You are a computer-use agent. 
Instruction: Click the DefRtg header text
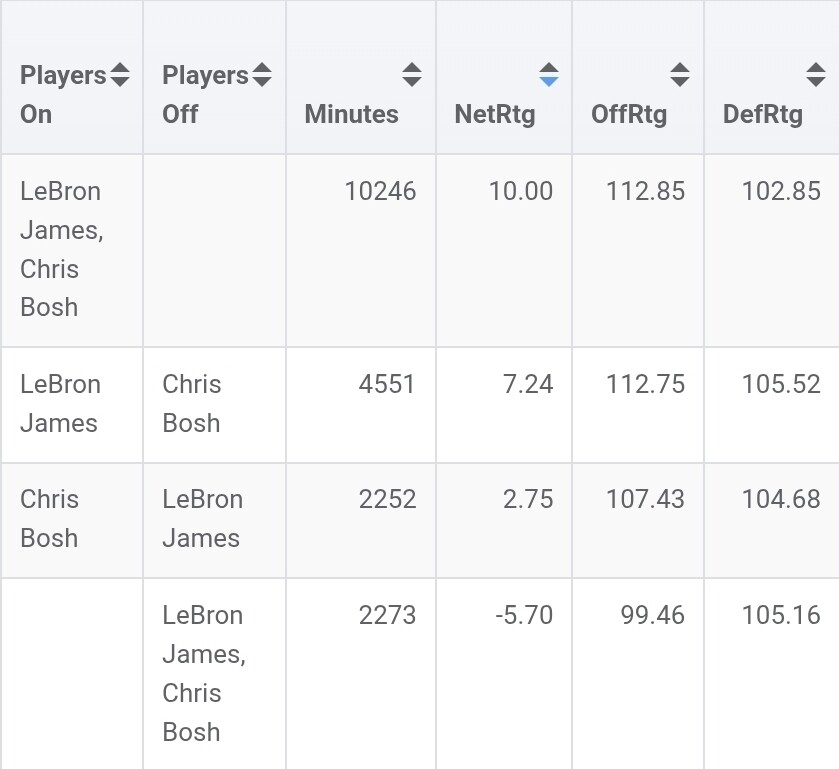pyautogui.click(x=762, y=115)
